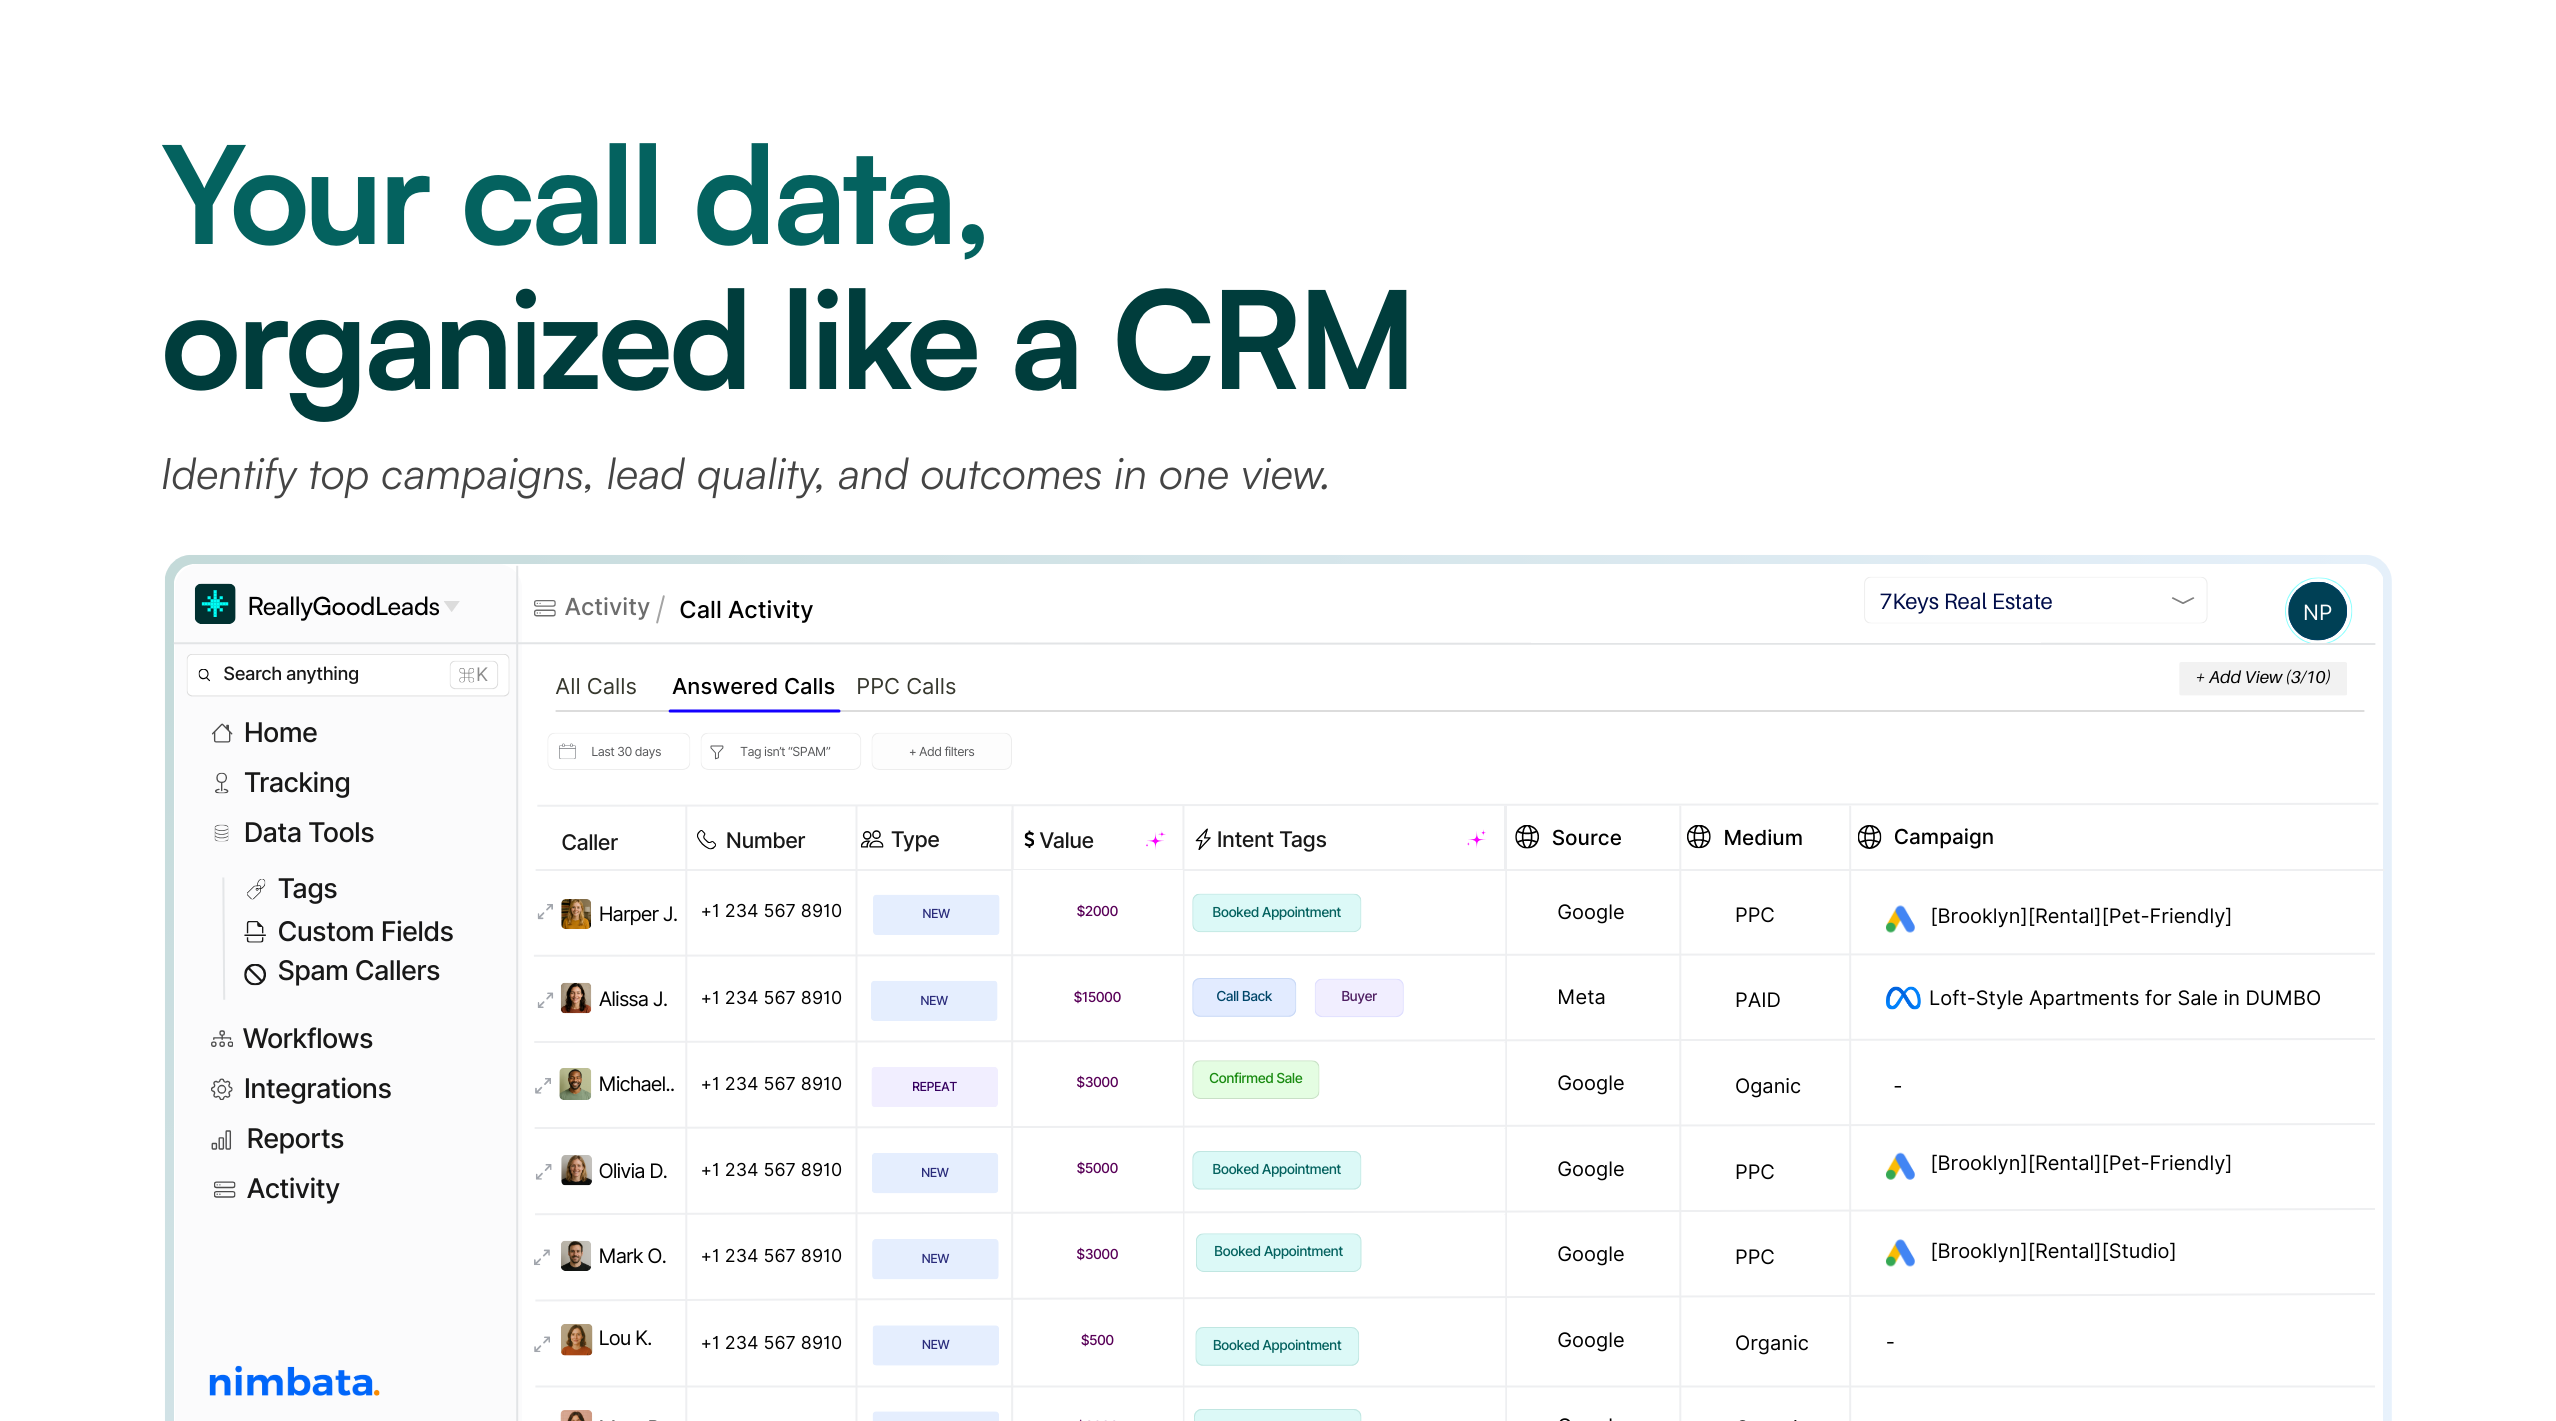Click the NP user avatar
Screen dimensions: 2556x1421
click(2316, 611)
